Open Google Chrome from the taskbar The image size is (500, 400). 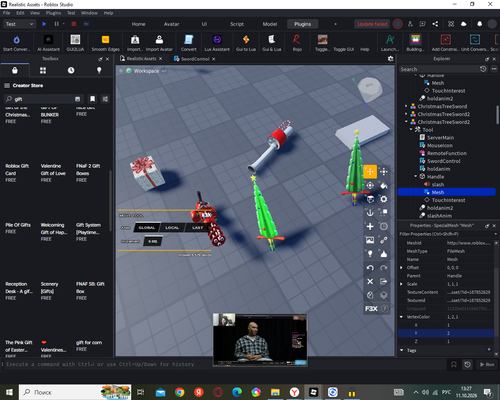click(x=180, y=392)
